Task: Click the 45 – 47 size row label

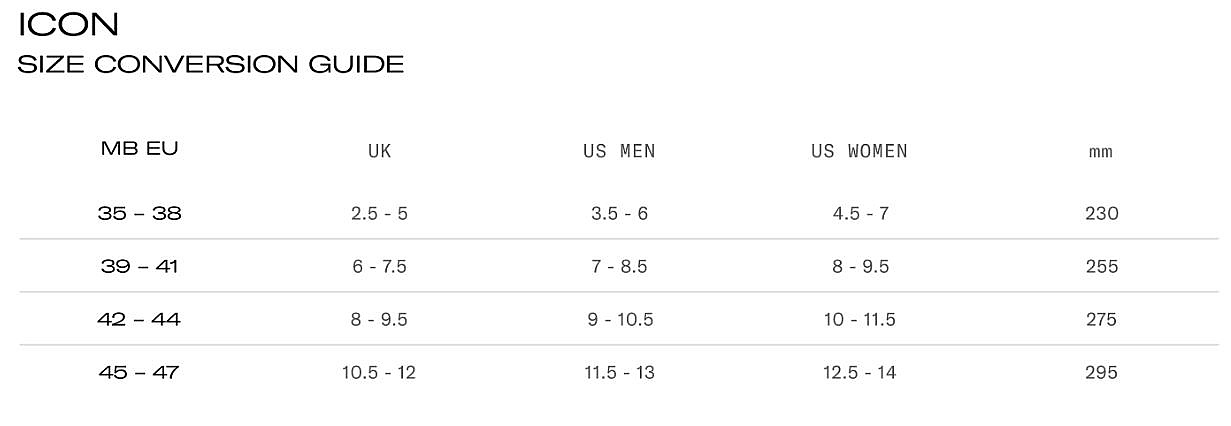Action: coord(140,373)
